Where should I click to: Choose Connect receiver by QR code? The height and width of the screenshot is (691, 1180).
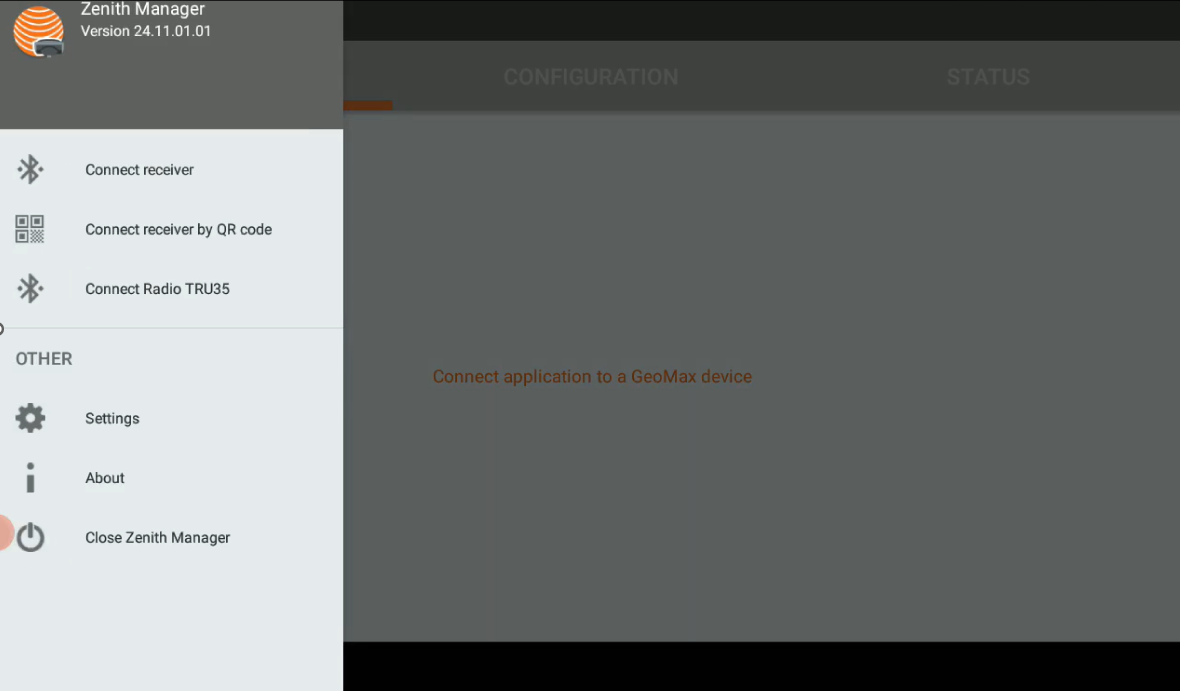pos(178,229)
